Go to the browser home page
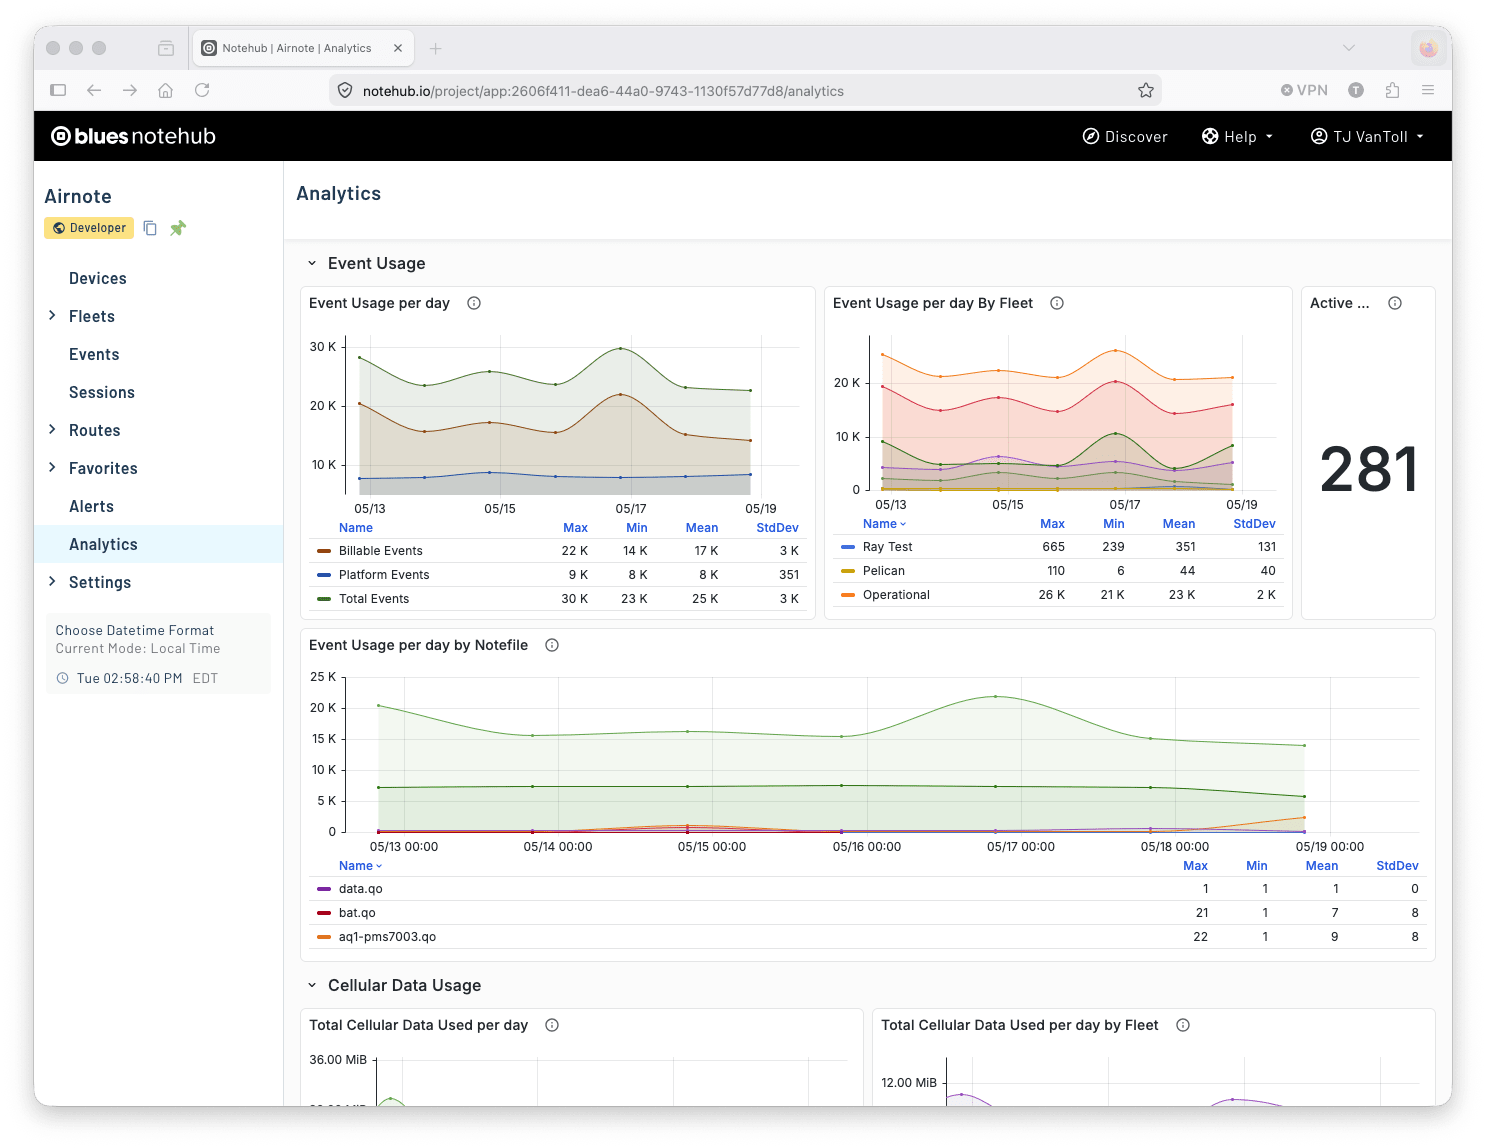The height and width of the screenshot is (1148, 1486). (166, 90)
